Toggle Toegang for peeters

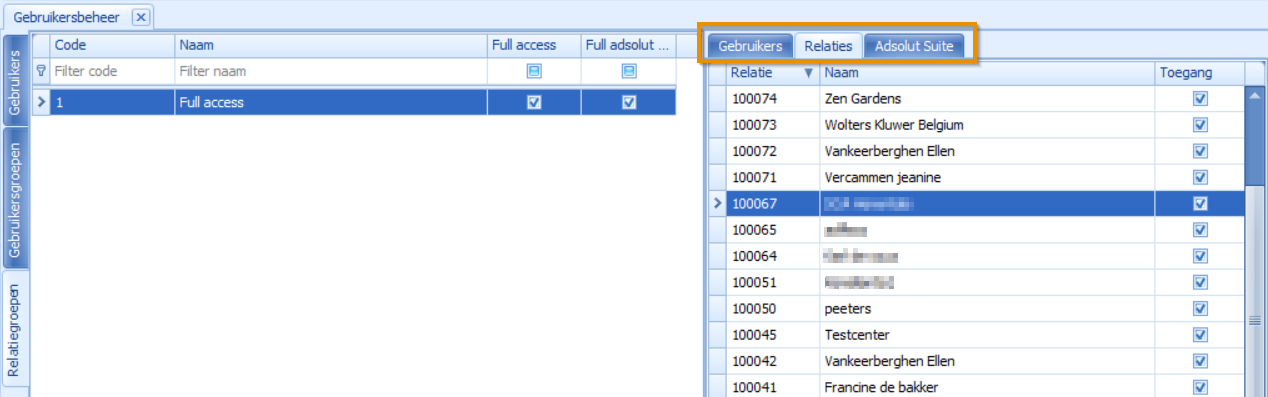click(1200, 308)
